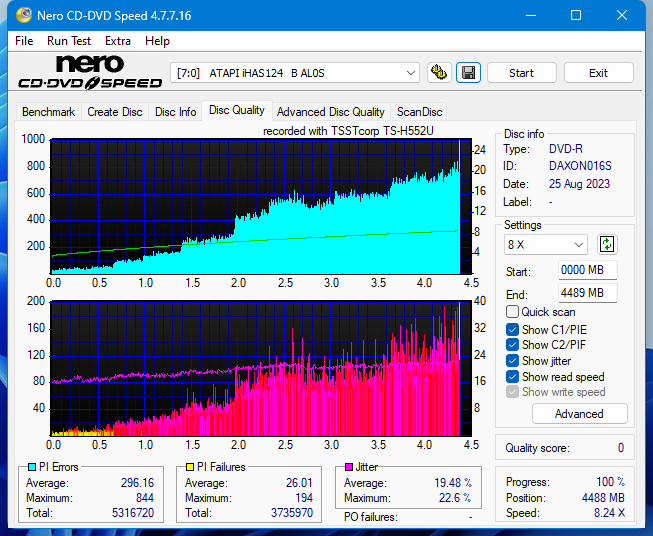
Task: Click the Nero CD-DVD Speed title bar icon
Action: [x=24, y=15]
